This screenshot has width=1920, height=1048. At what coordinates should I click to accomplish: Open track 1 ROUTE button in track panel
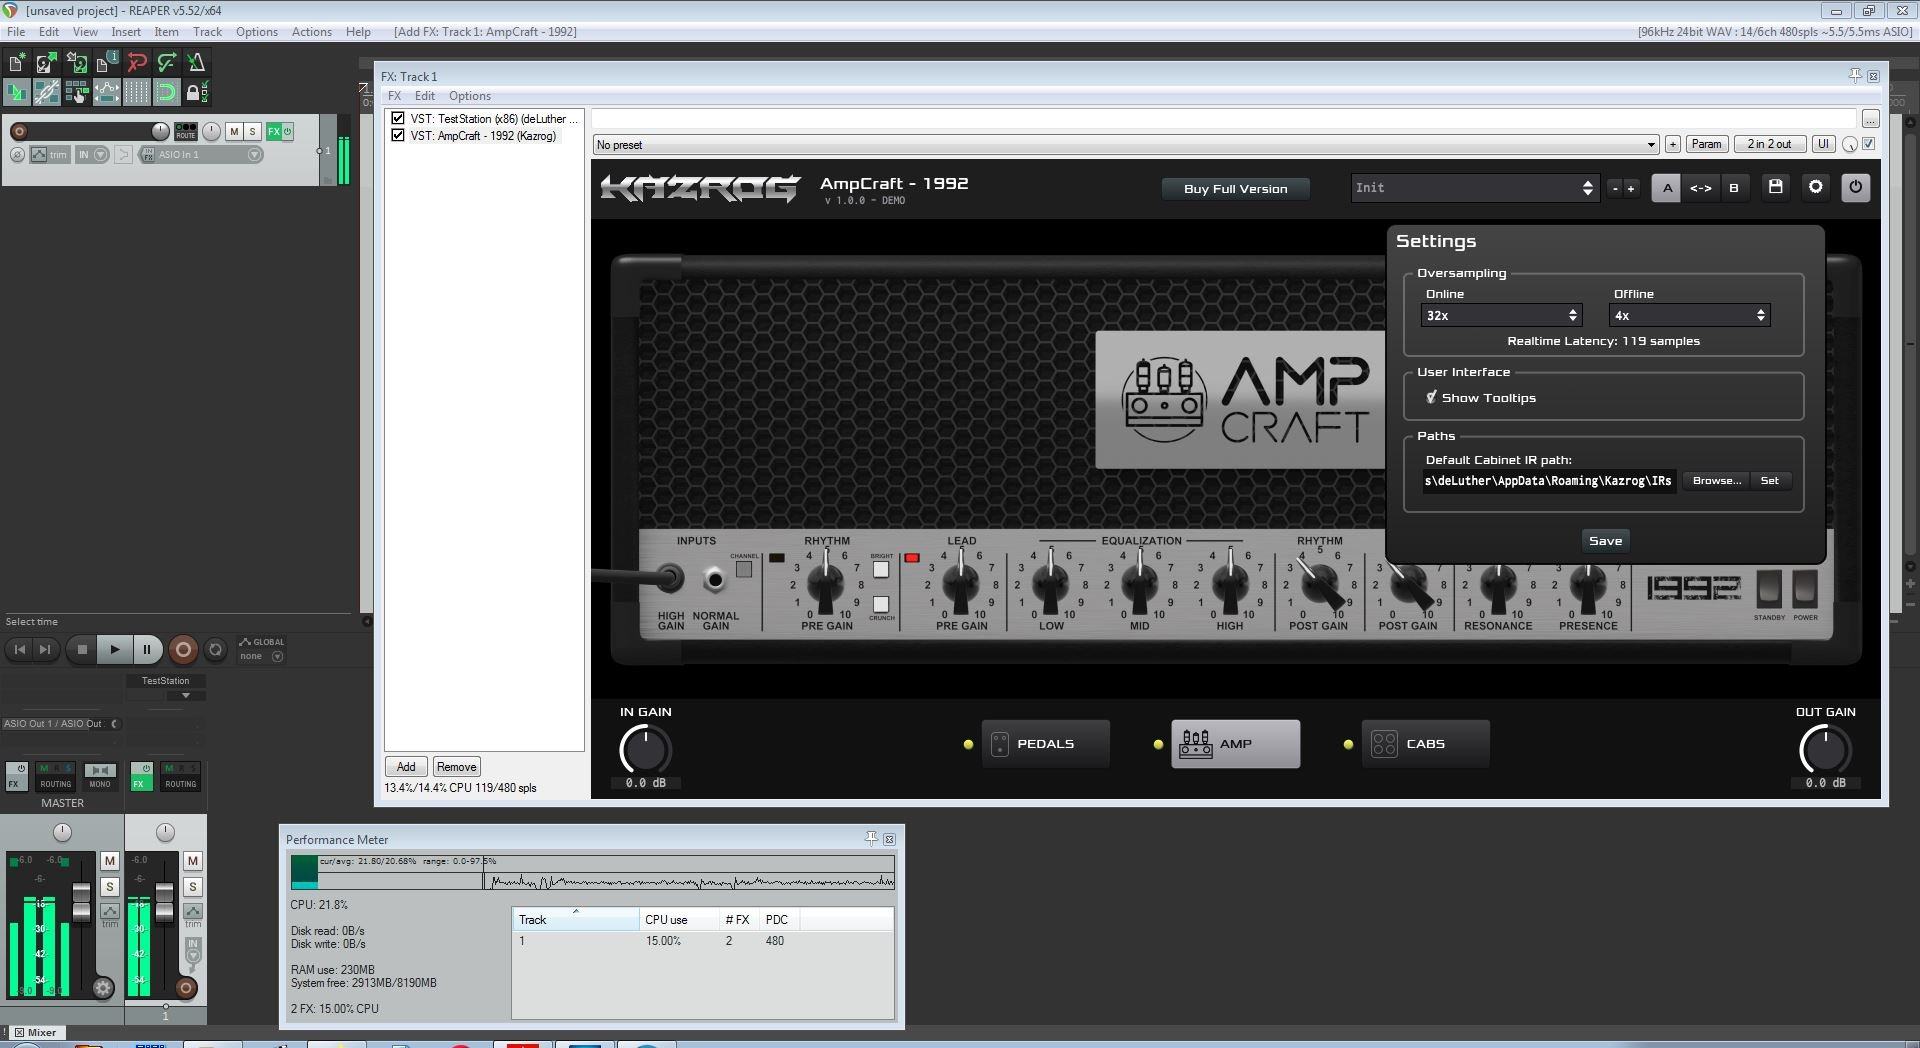coord(186,131)
